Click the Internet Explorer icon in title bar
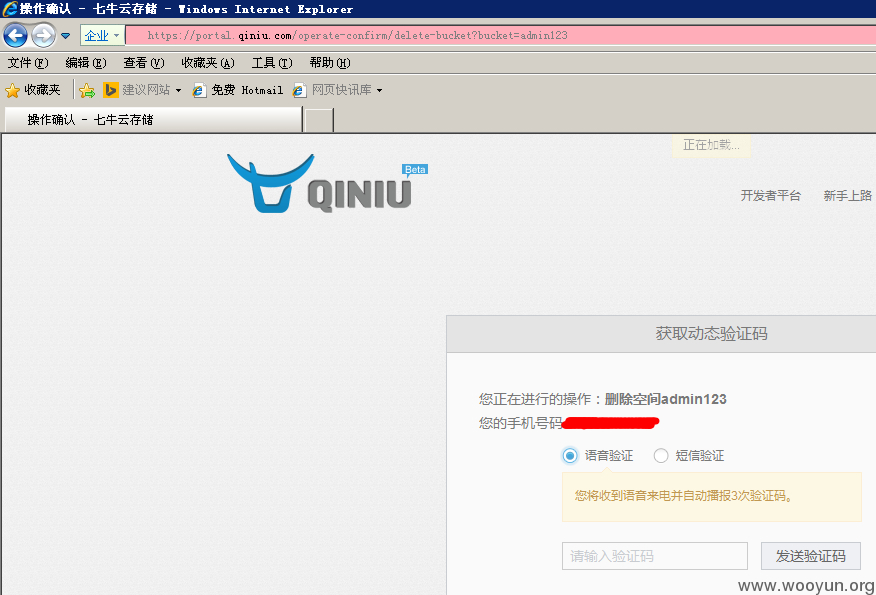The height and width of the screenshot is (595, 876). pos(9,8)
